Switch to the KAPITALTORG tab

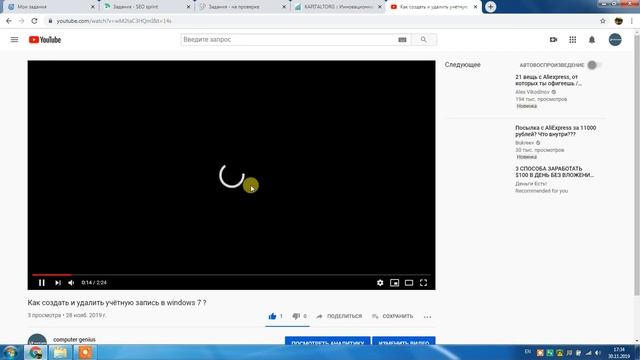[338, 7]
